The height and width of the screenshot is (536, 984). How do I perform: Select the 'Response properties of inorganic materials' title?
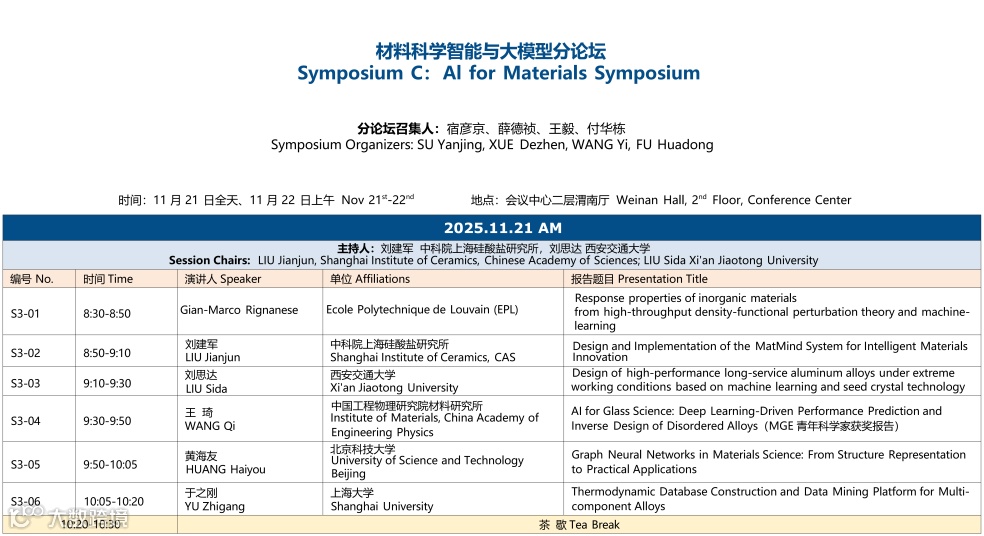tap(772, 311)
